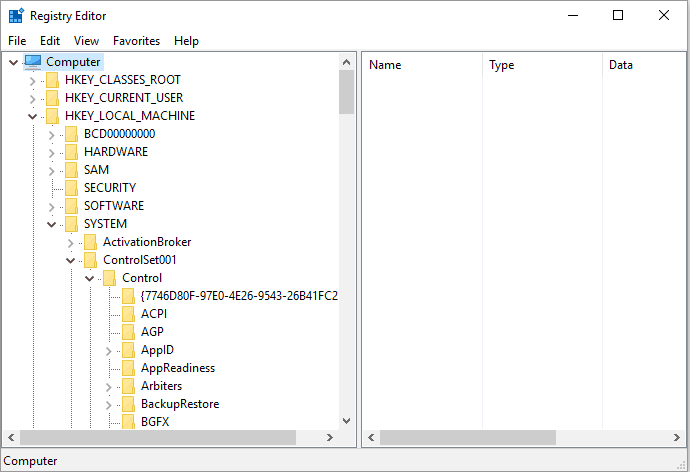Click tree pane scroll down arrow
This screenshot has width=690, height=472.
[347, 421]
